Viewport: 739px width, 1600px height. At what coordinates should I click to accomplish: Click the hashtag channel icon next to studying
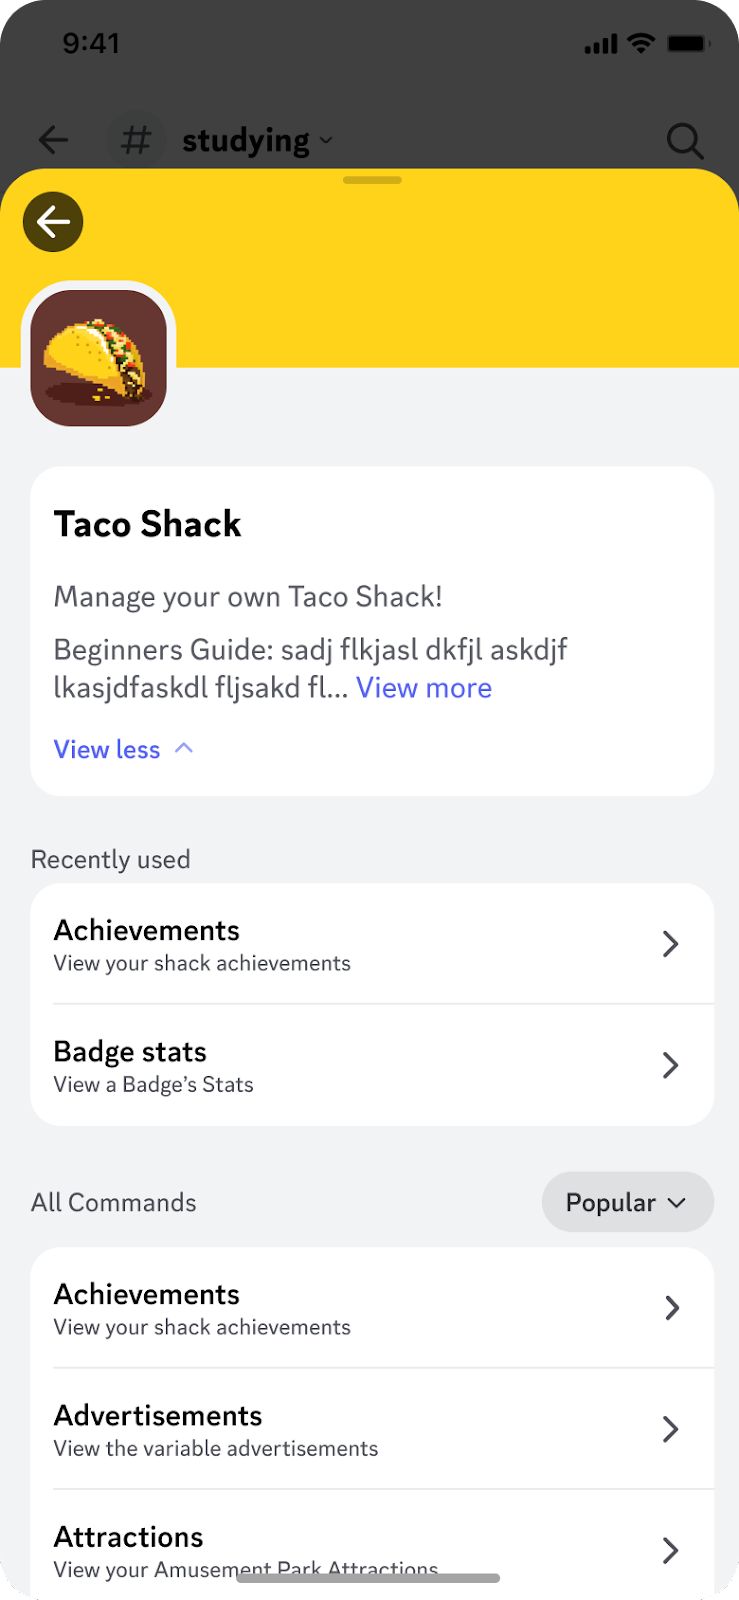[x=136, y=140]
